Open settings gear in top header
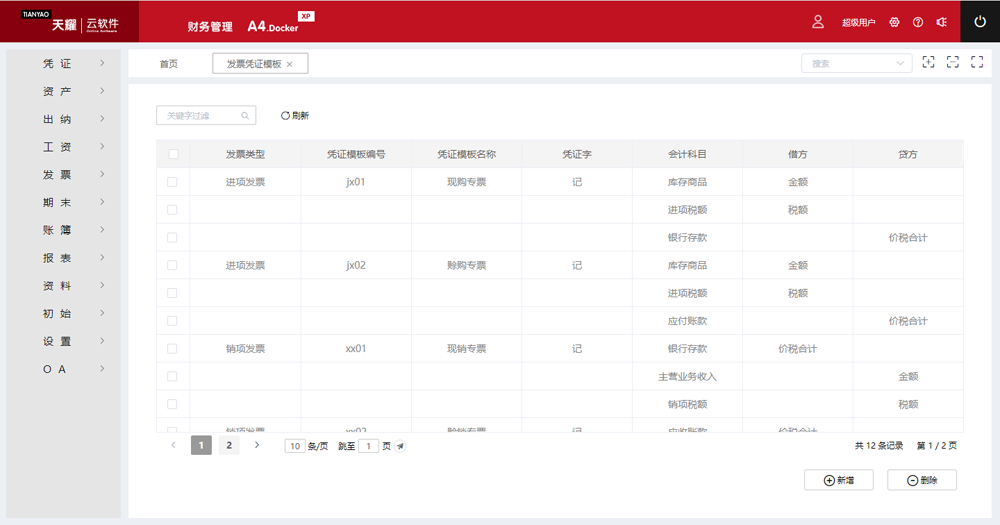 coord(894,22)
